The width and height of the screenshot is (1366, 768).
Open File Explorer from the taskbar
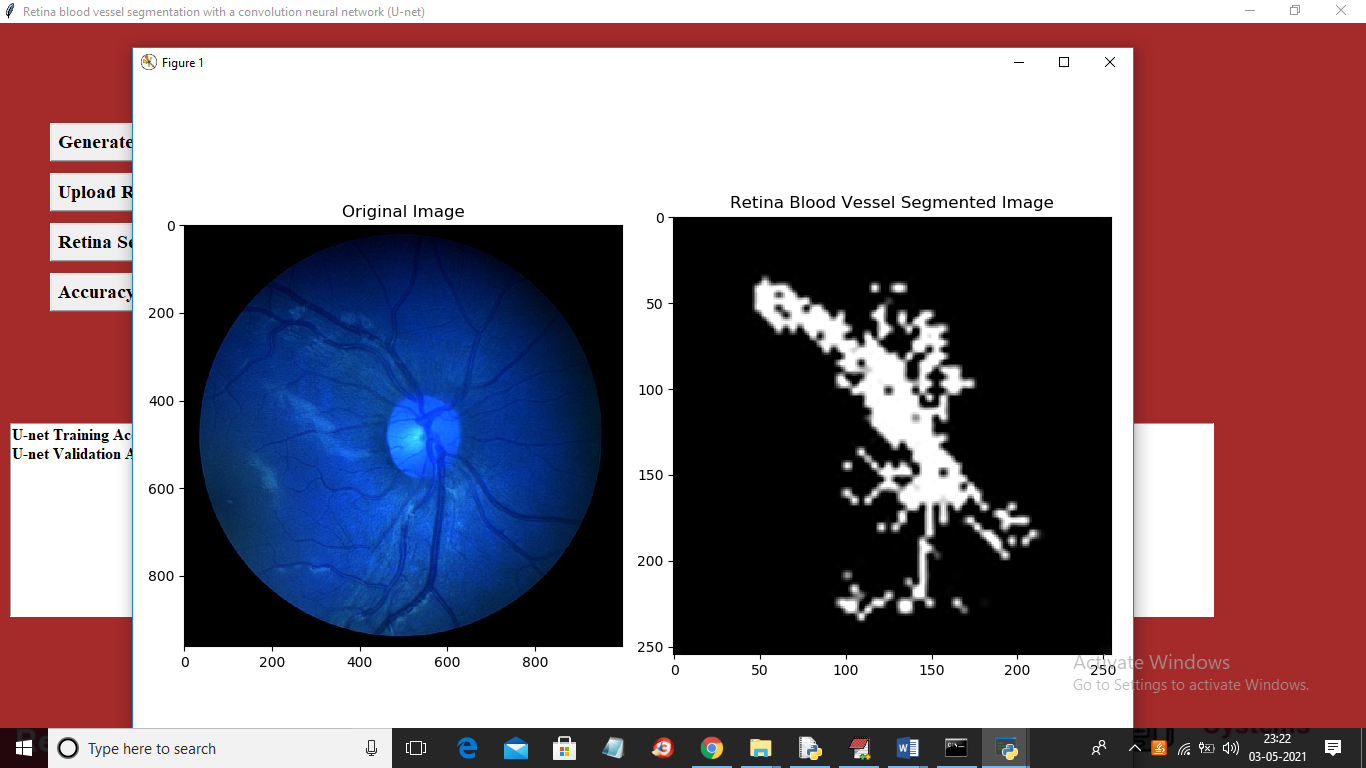pyautogui.click(x=761, y=748)
